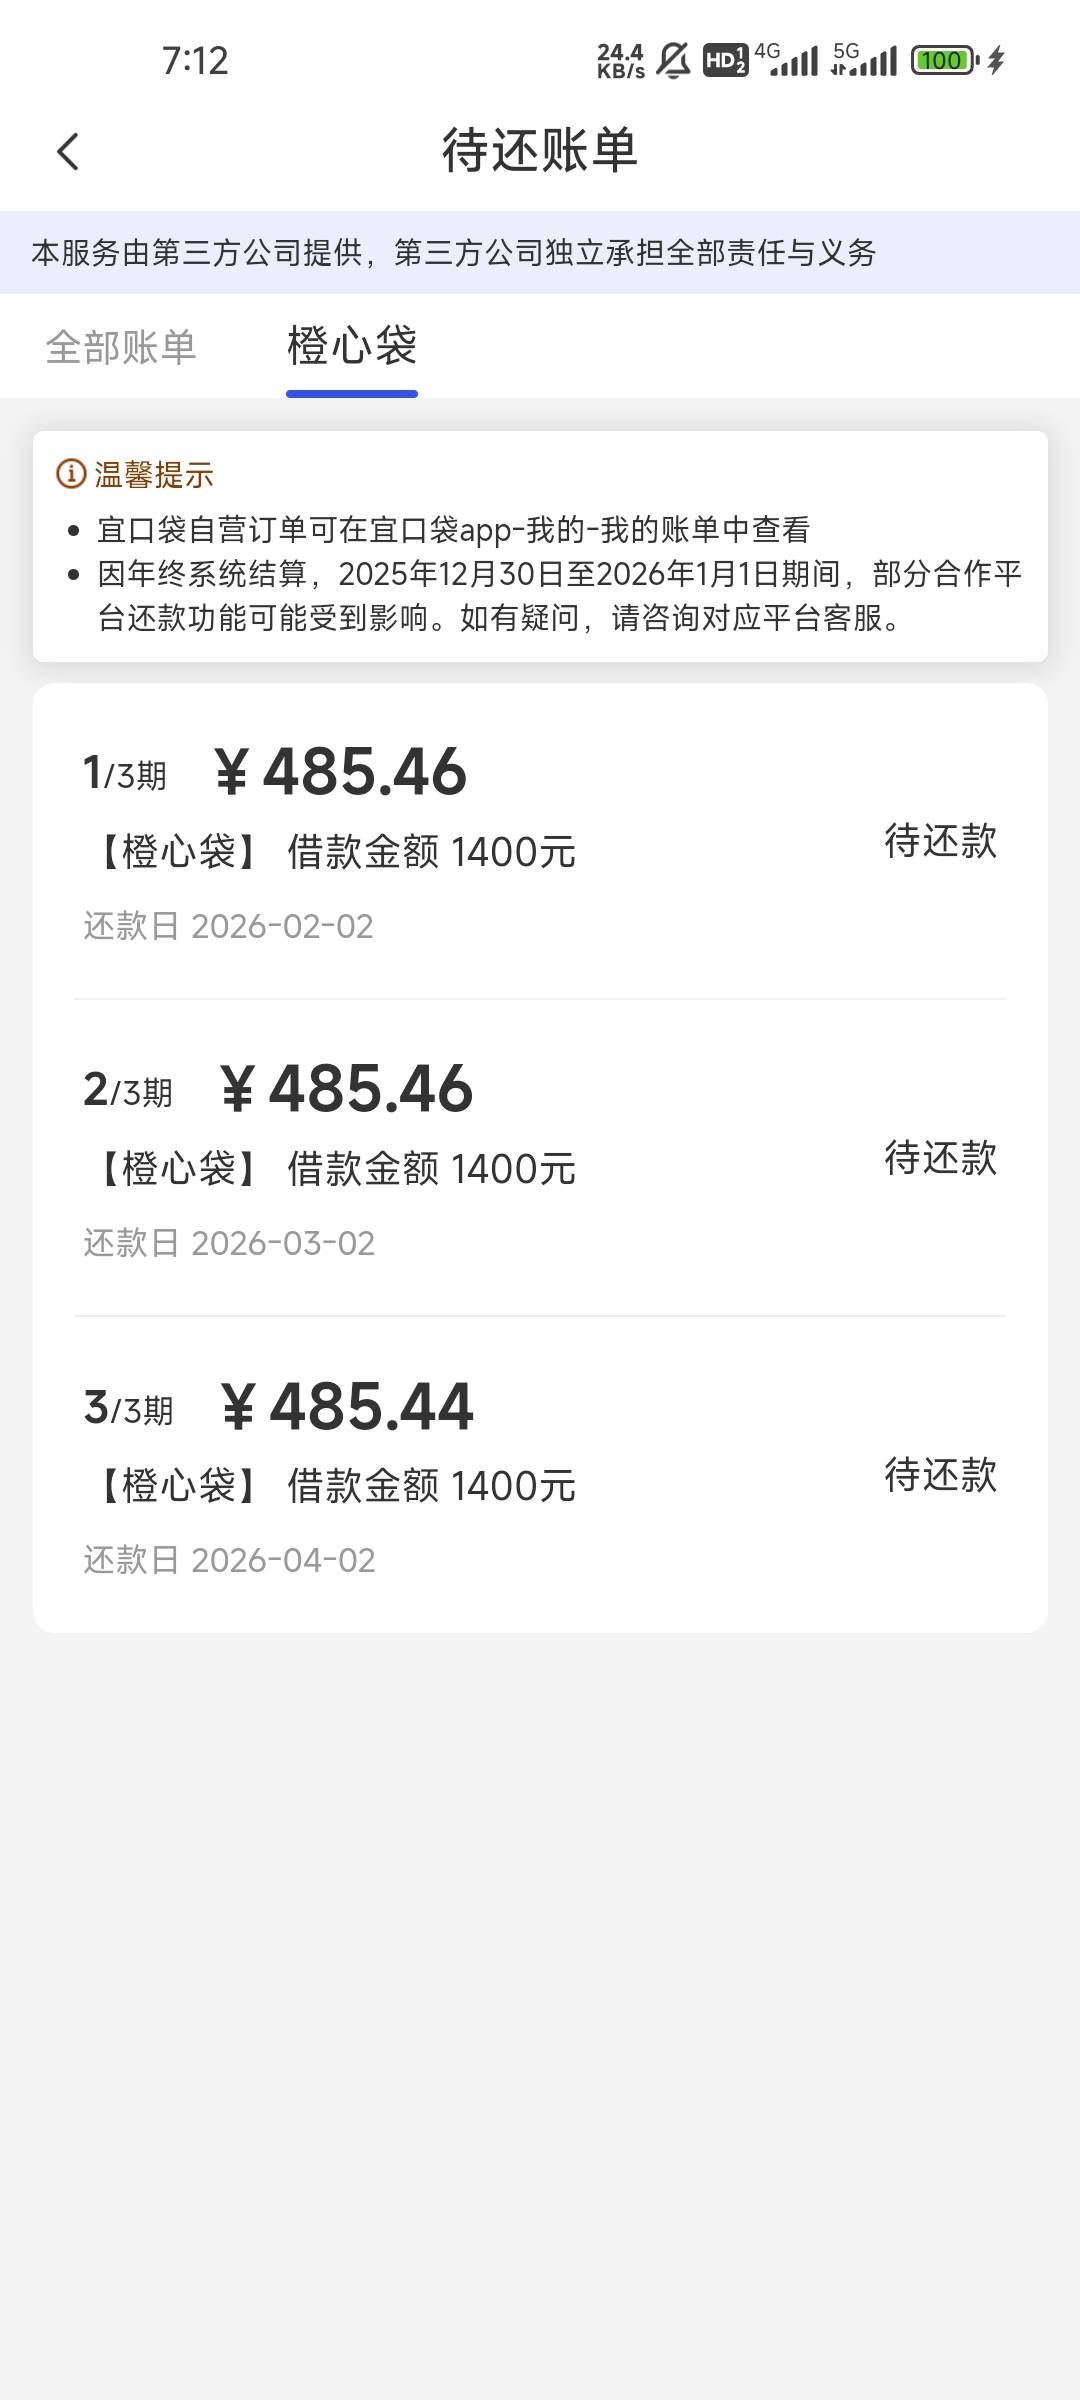Tap the third-party service notice banner
This screenshot has height=2400, width=1080.
point(454,253)
